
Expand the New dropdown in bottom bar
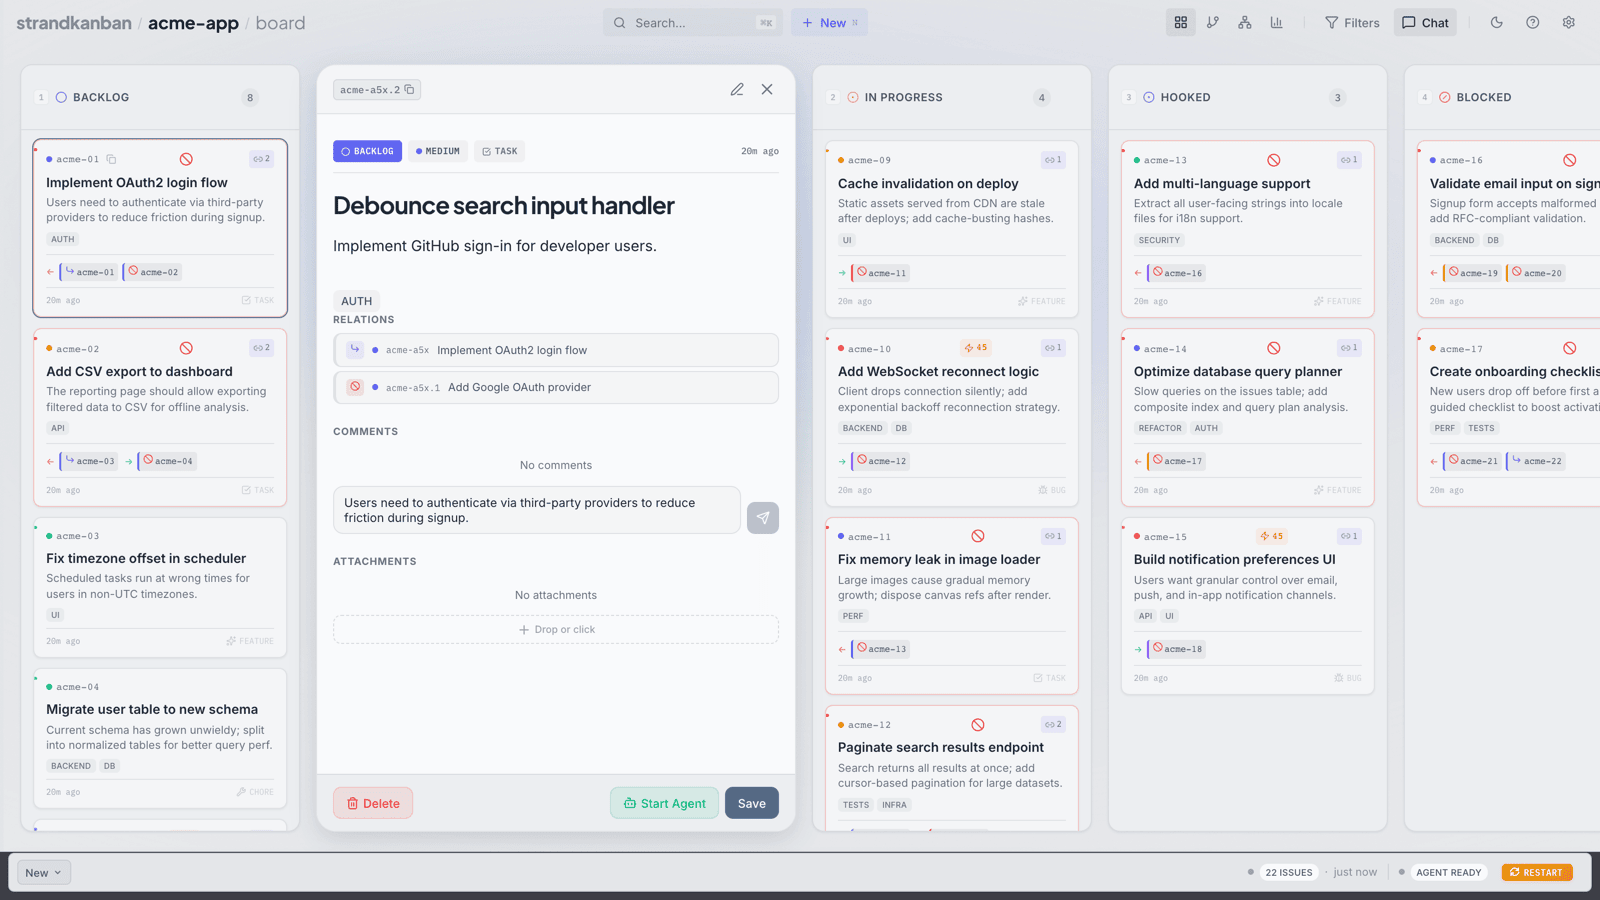(44, 873)
